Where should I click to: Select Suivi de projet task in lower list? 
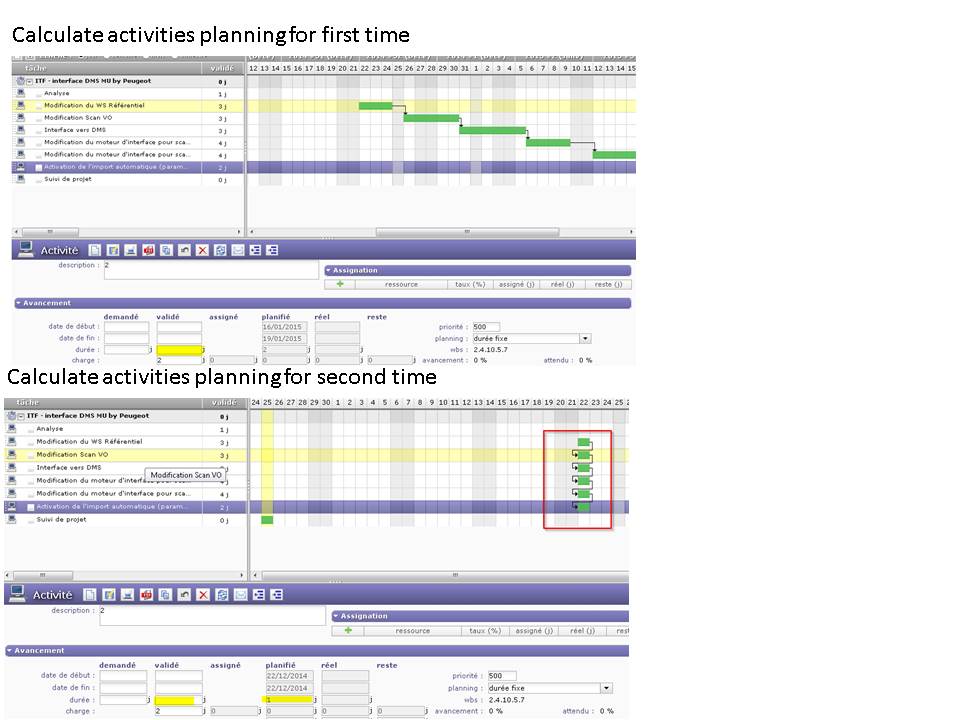(x=61, y=520)
